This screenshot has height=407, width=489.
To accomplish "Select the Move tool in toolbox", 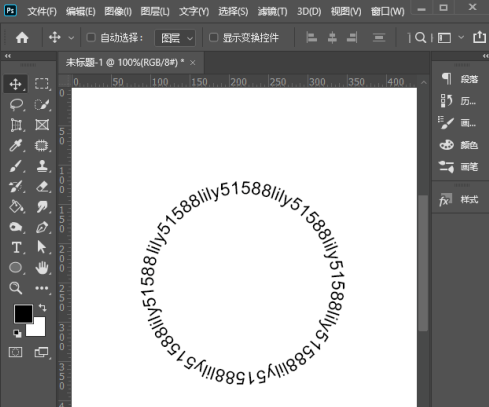I will (16, 84).
